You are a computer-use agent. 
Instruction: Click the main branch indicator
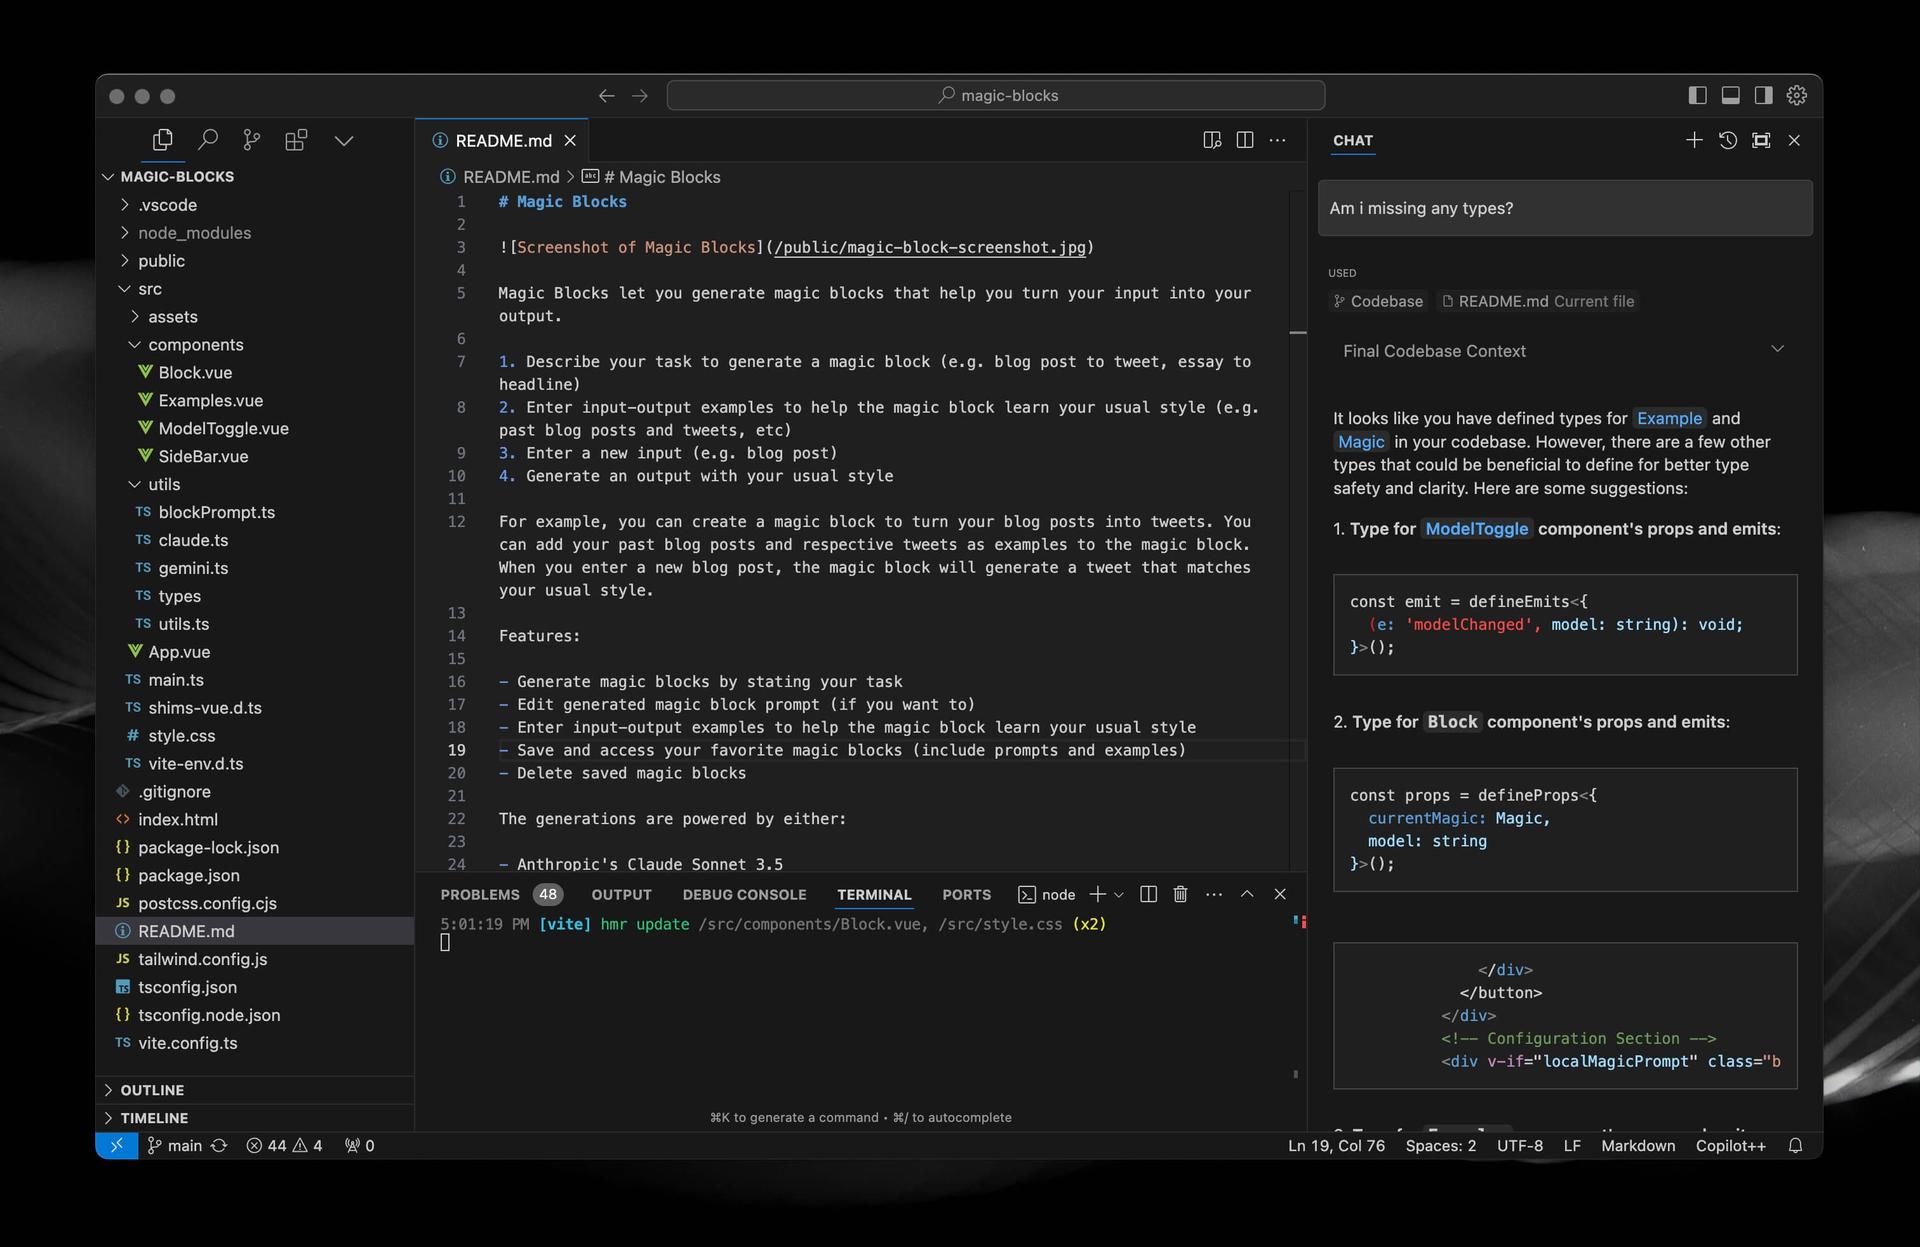(174, 1146)
